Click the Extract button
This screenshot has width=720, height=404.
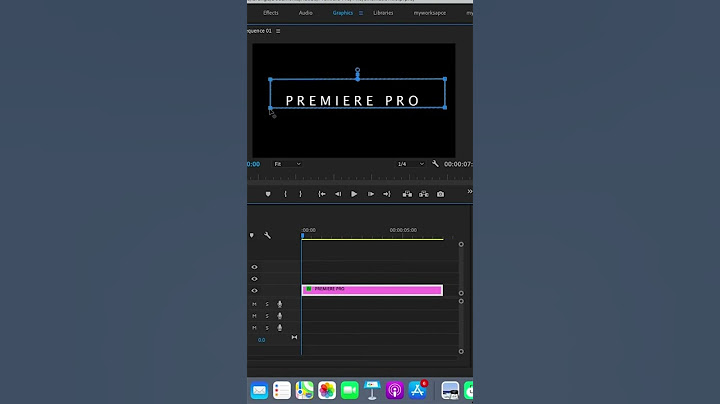point(423,194)
